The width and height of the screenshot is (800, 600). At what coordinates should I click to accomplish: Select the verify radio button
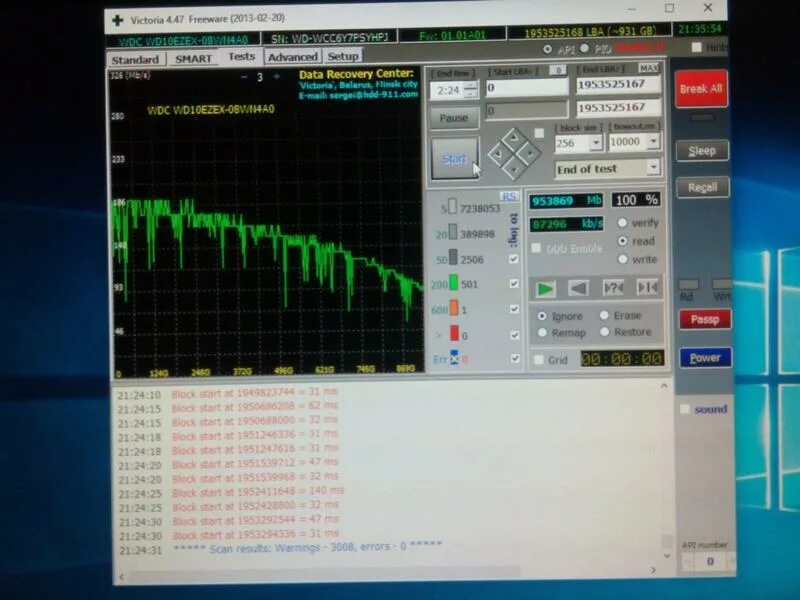622,223
